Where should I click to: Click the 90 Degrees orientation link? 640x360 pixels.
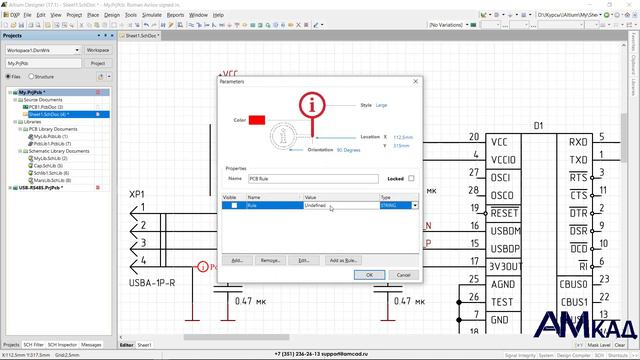coord(349,150)
